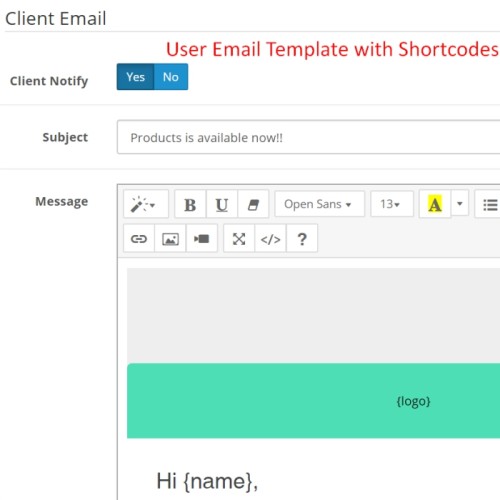Insert a video with the camera icon
This screenshot has height=500, width=500.
coord(201,238)
